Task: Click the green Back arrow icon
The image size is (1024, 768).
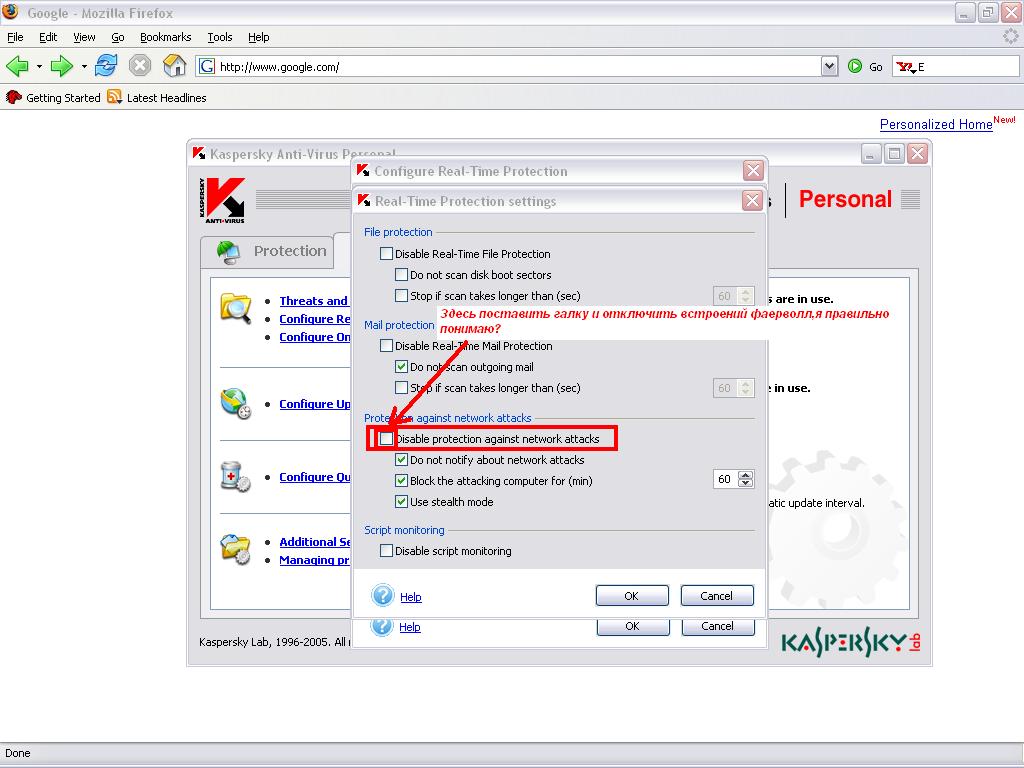Action: (x=17, y=66)
